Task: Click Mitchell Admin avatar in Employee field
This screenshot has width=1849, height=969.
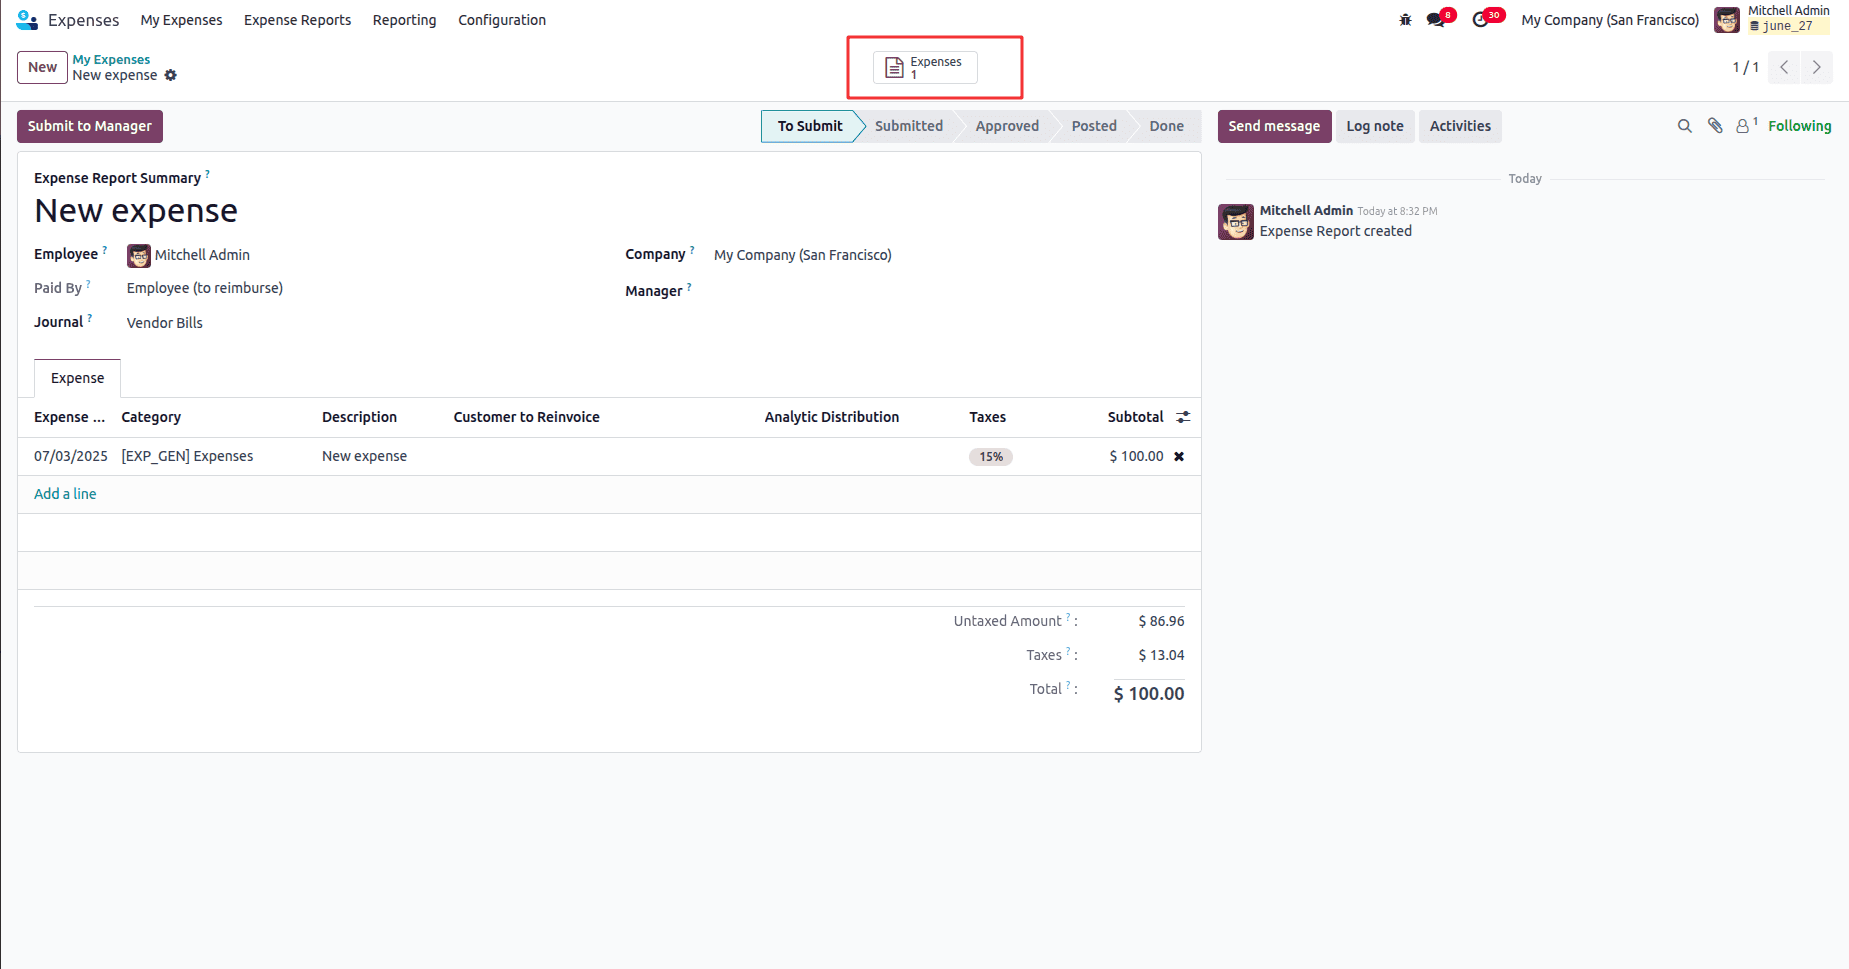Action: (139, 256)
